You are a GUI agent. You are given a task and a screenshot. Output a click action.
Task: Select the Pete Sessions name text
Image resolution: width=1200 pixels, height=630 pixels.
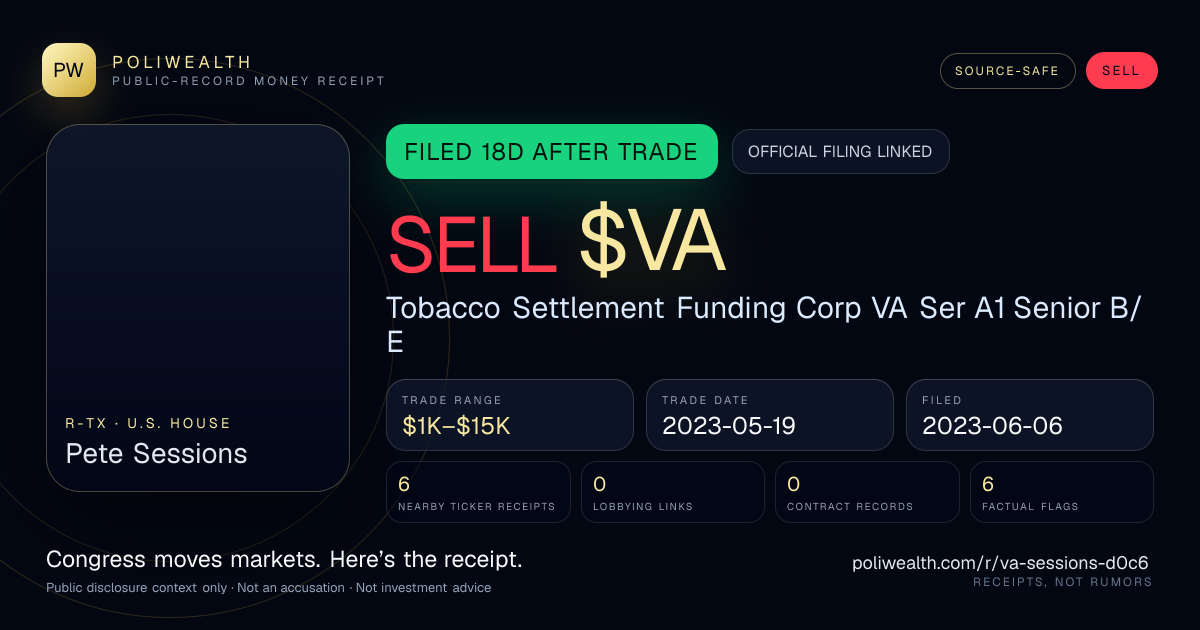(156, 454)
